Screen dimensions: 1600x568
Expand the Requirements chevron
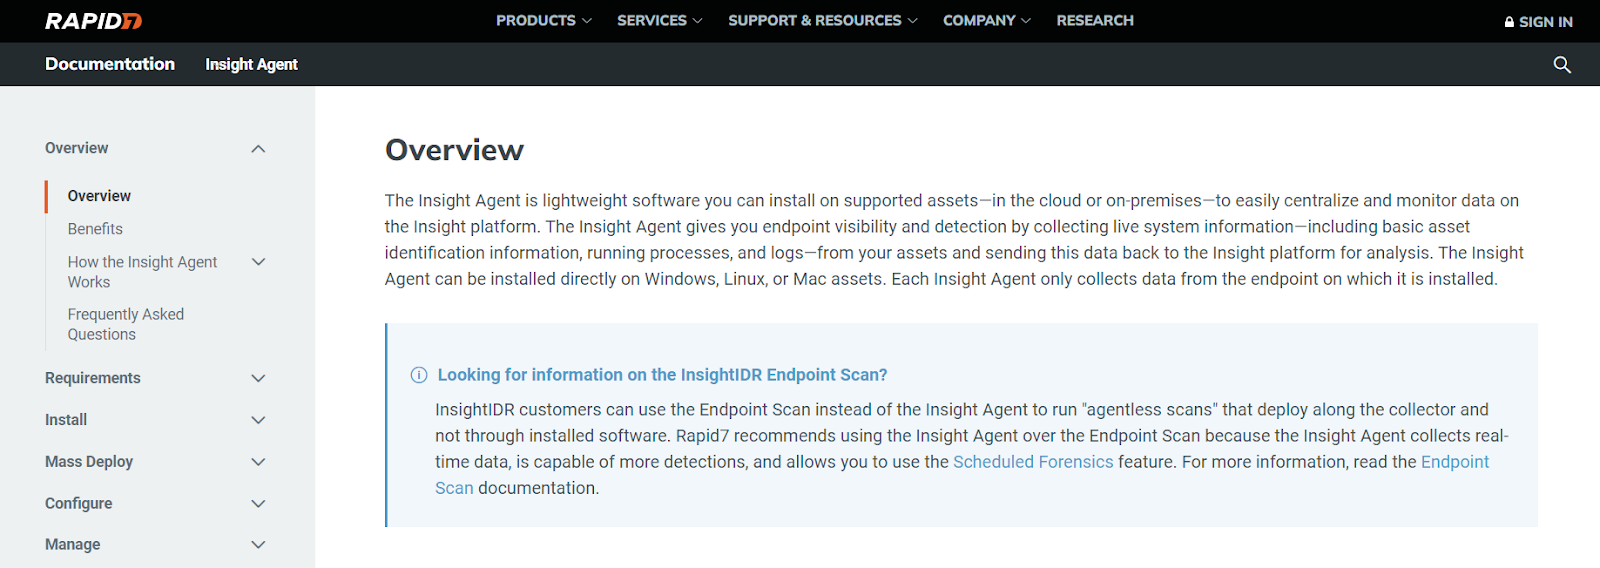tap(258, 378)
